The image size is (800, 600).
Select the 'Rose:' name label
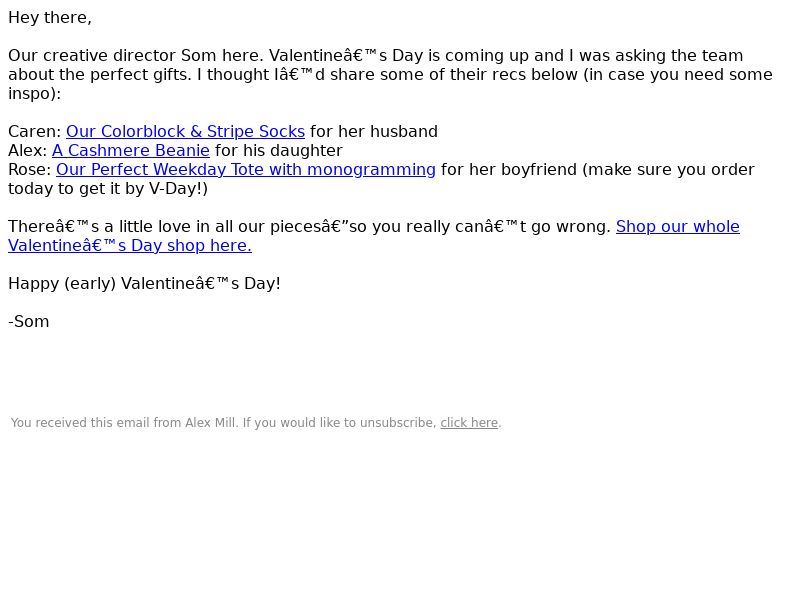click(30, 169)
